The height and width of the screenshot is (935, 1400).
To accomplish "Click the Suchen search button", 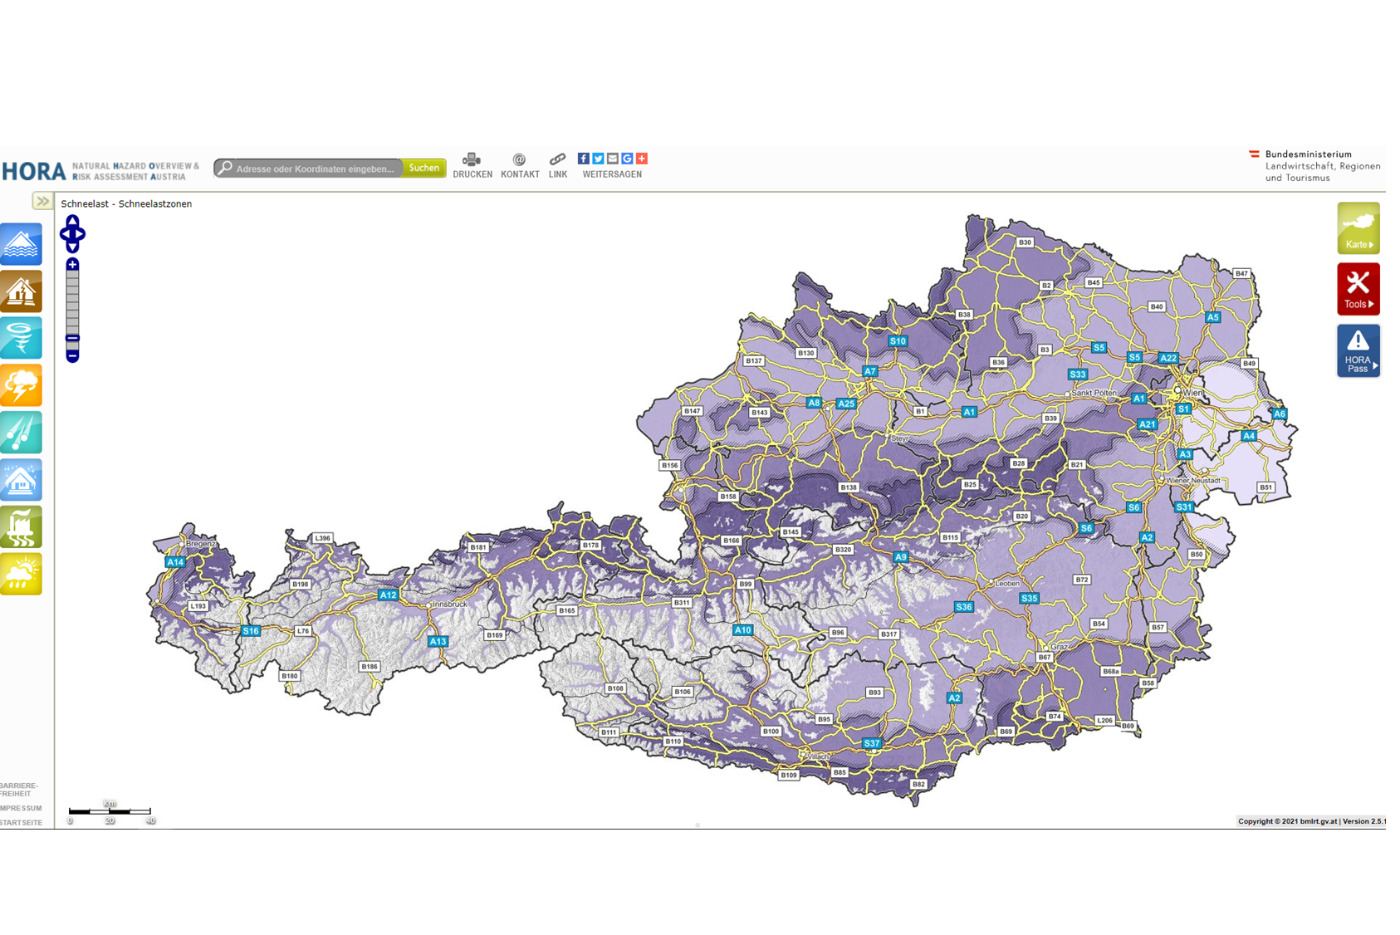I will [x=424, y=168].
